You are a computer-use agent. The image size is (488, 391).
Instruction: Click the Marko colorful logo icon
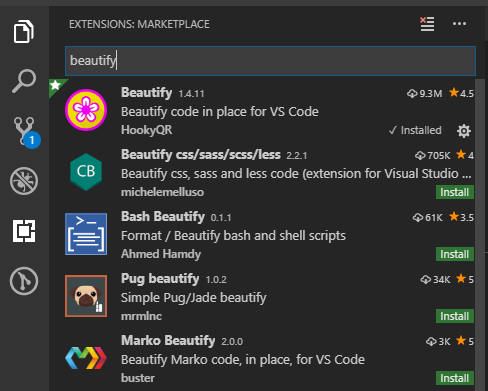coord(86,358)
